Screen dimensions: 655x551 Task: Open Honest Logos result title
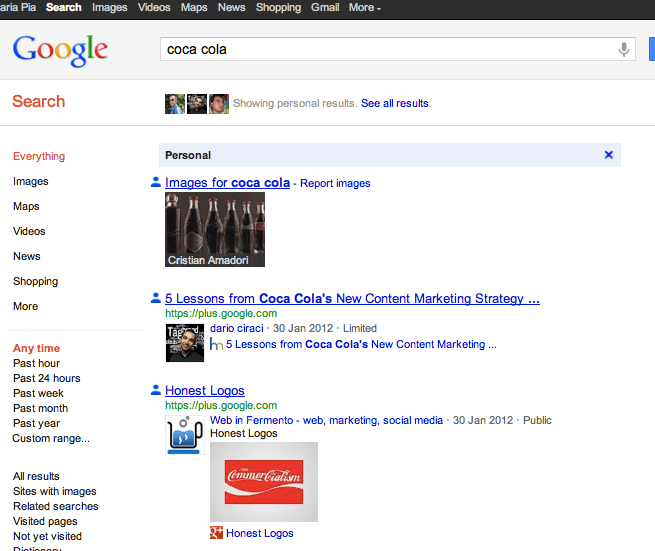tap(205, 390)
